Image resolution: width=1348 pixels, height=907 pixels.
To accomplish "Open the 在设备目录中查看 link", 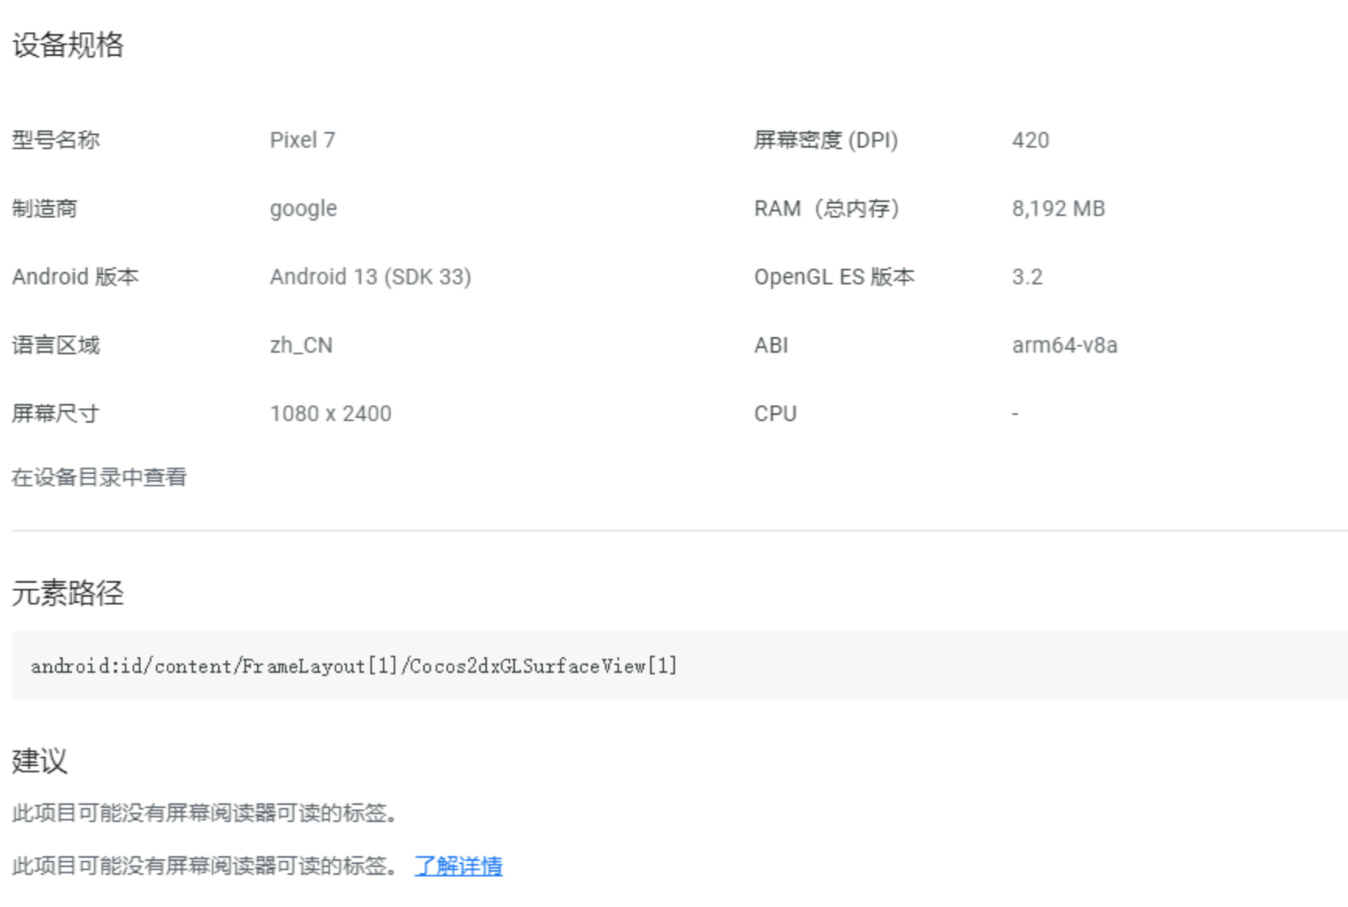I will (99, 477).
